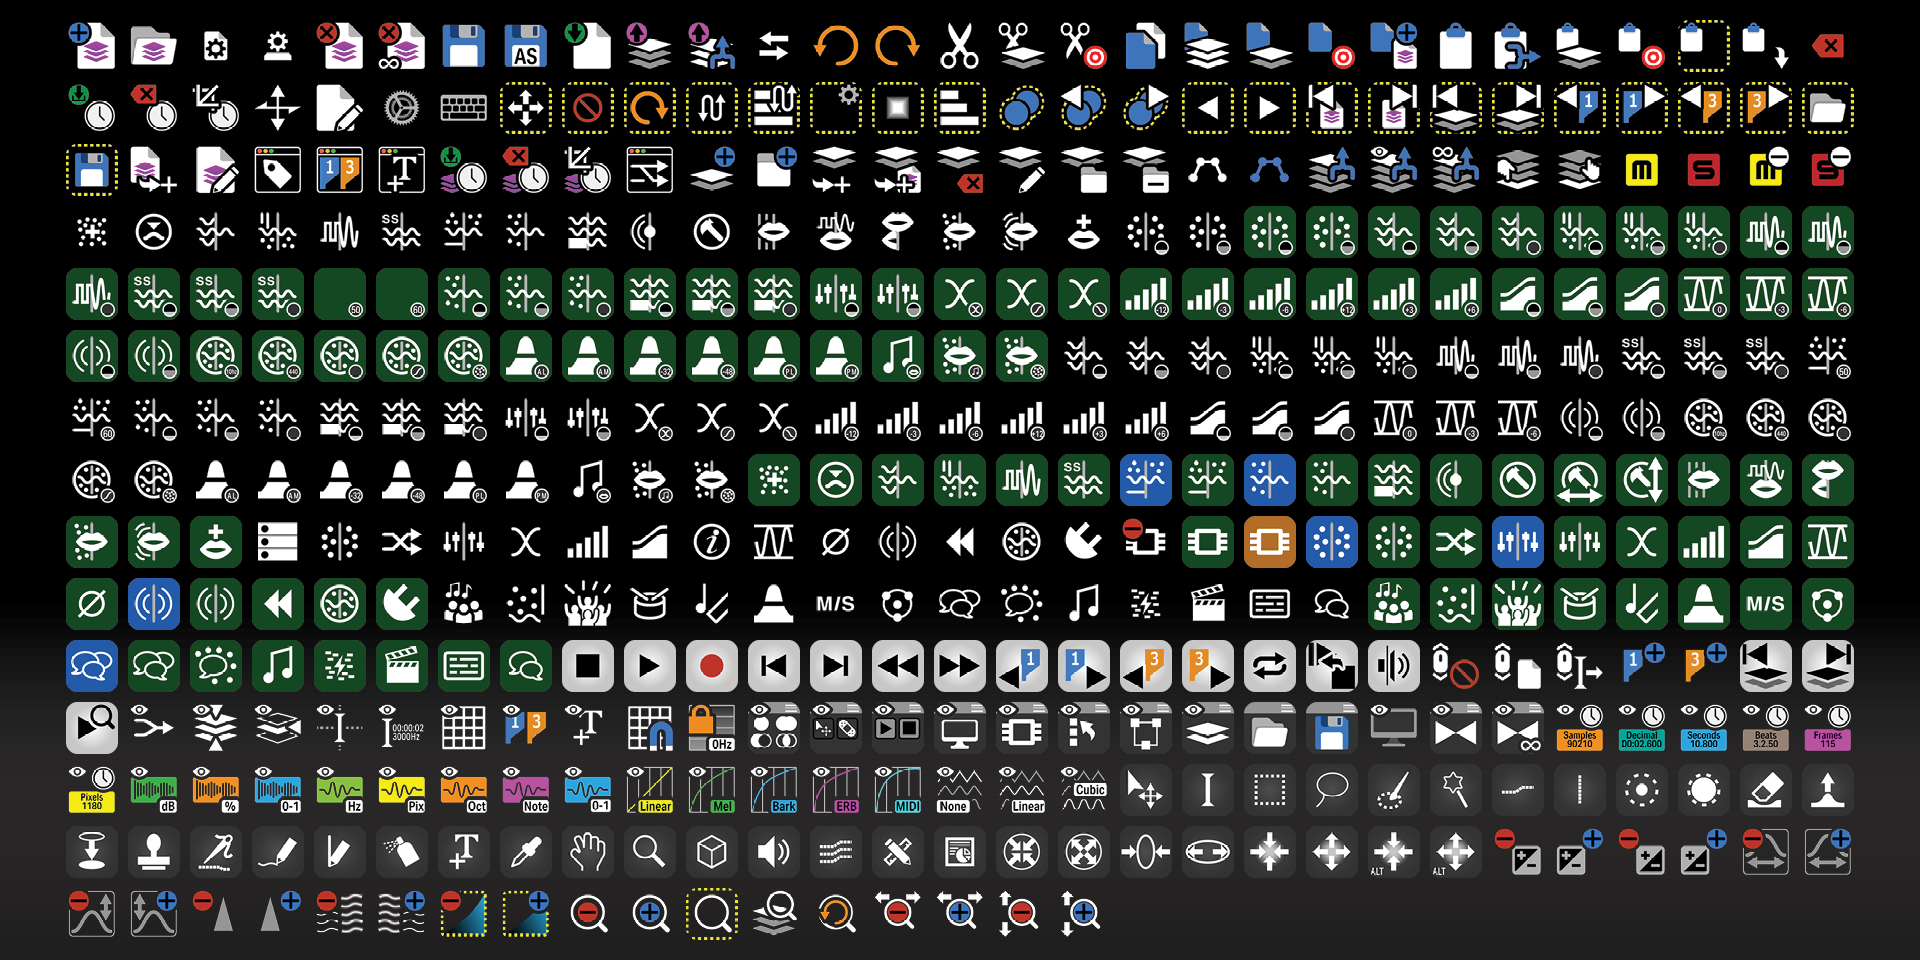Click the green clapperboard icon

tap(402, 666)
